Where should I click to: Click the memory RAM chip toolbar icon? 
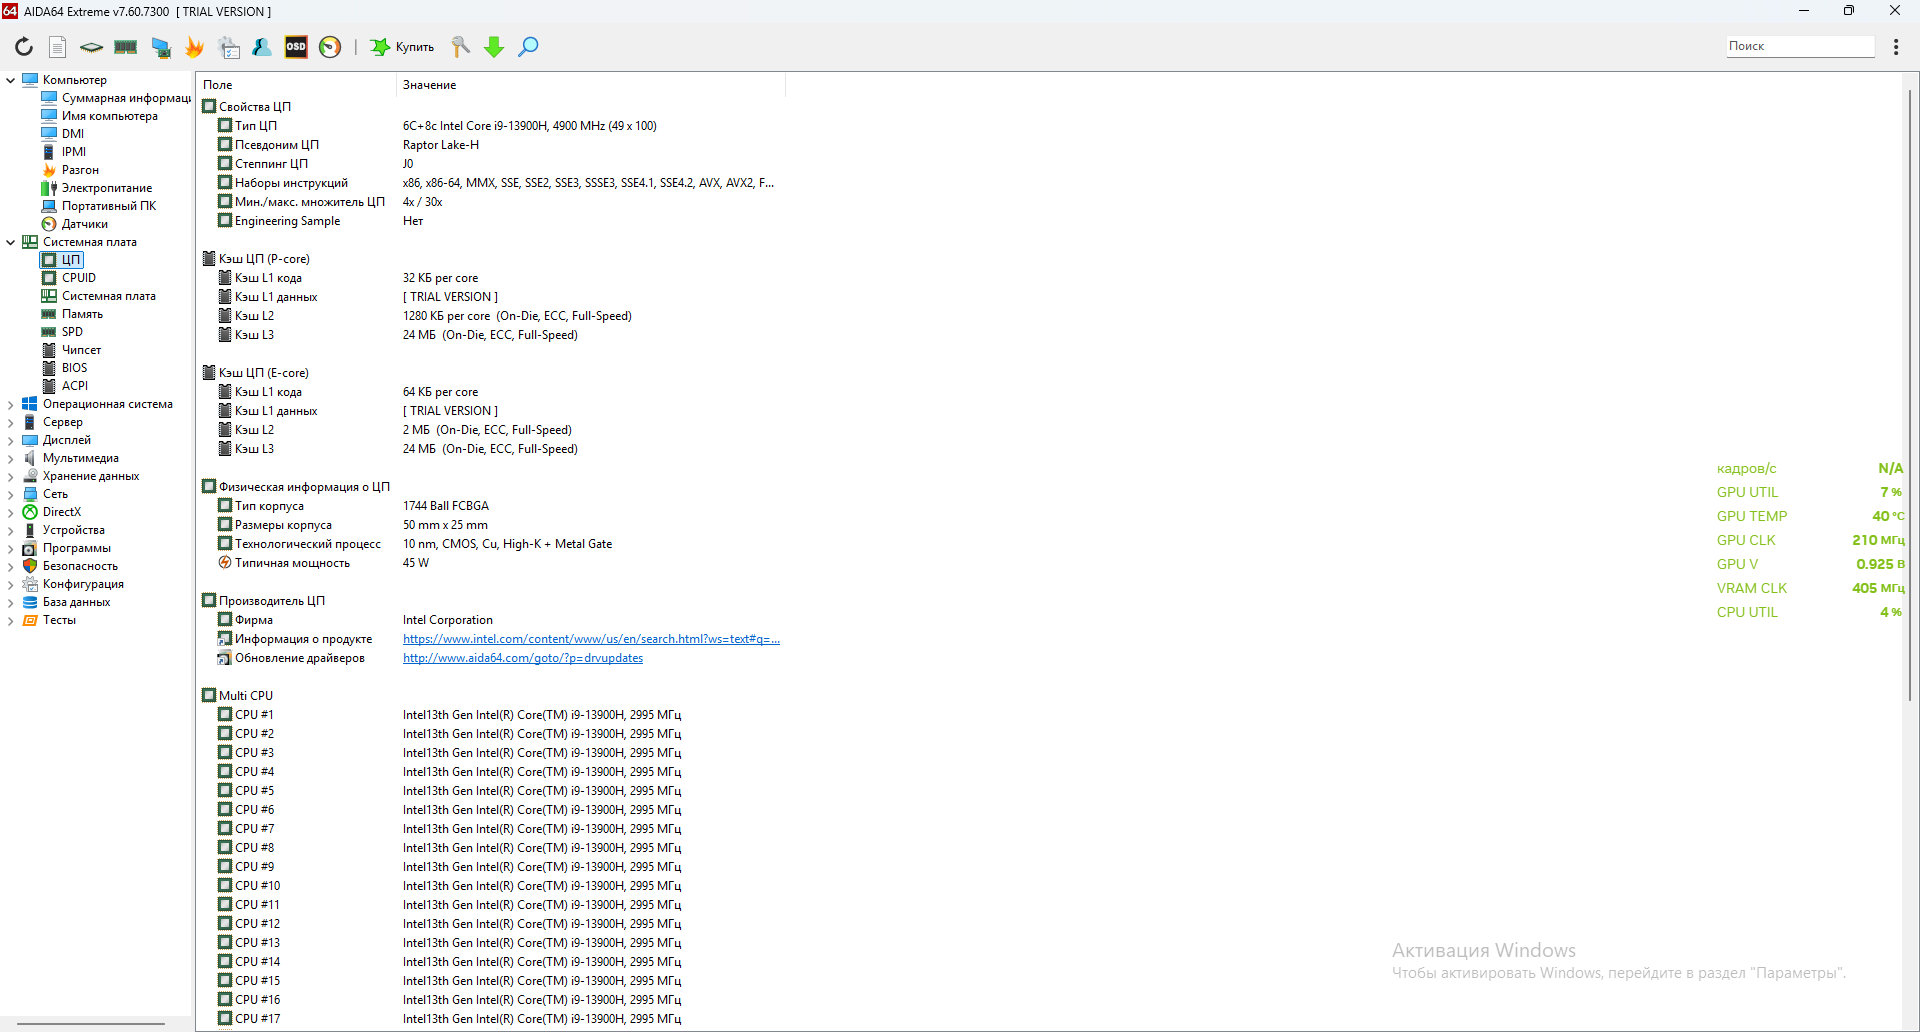pos(126,47)
